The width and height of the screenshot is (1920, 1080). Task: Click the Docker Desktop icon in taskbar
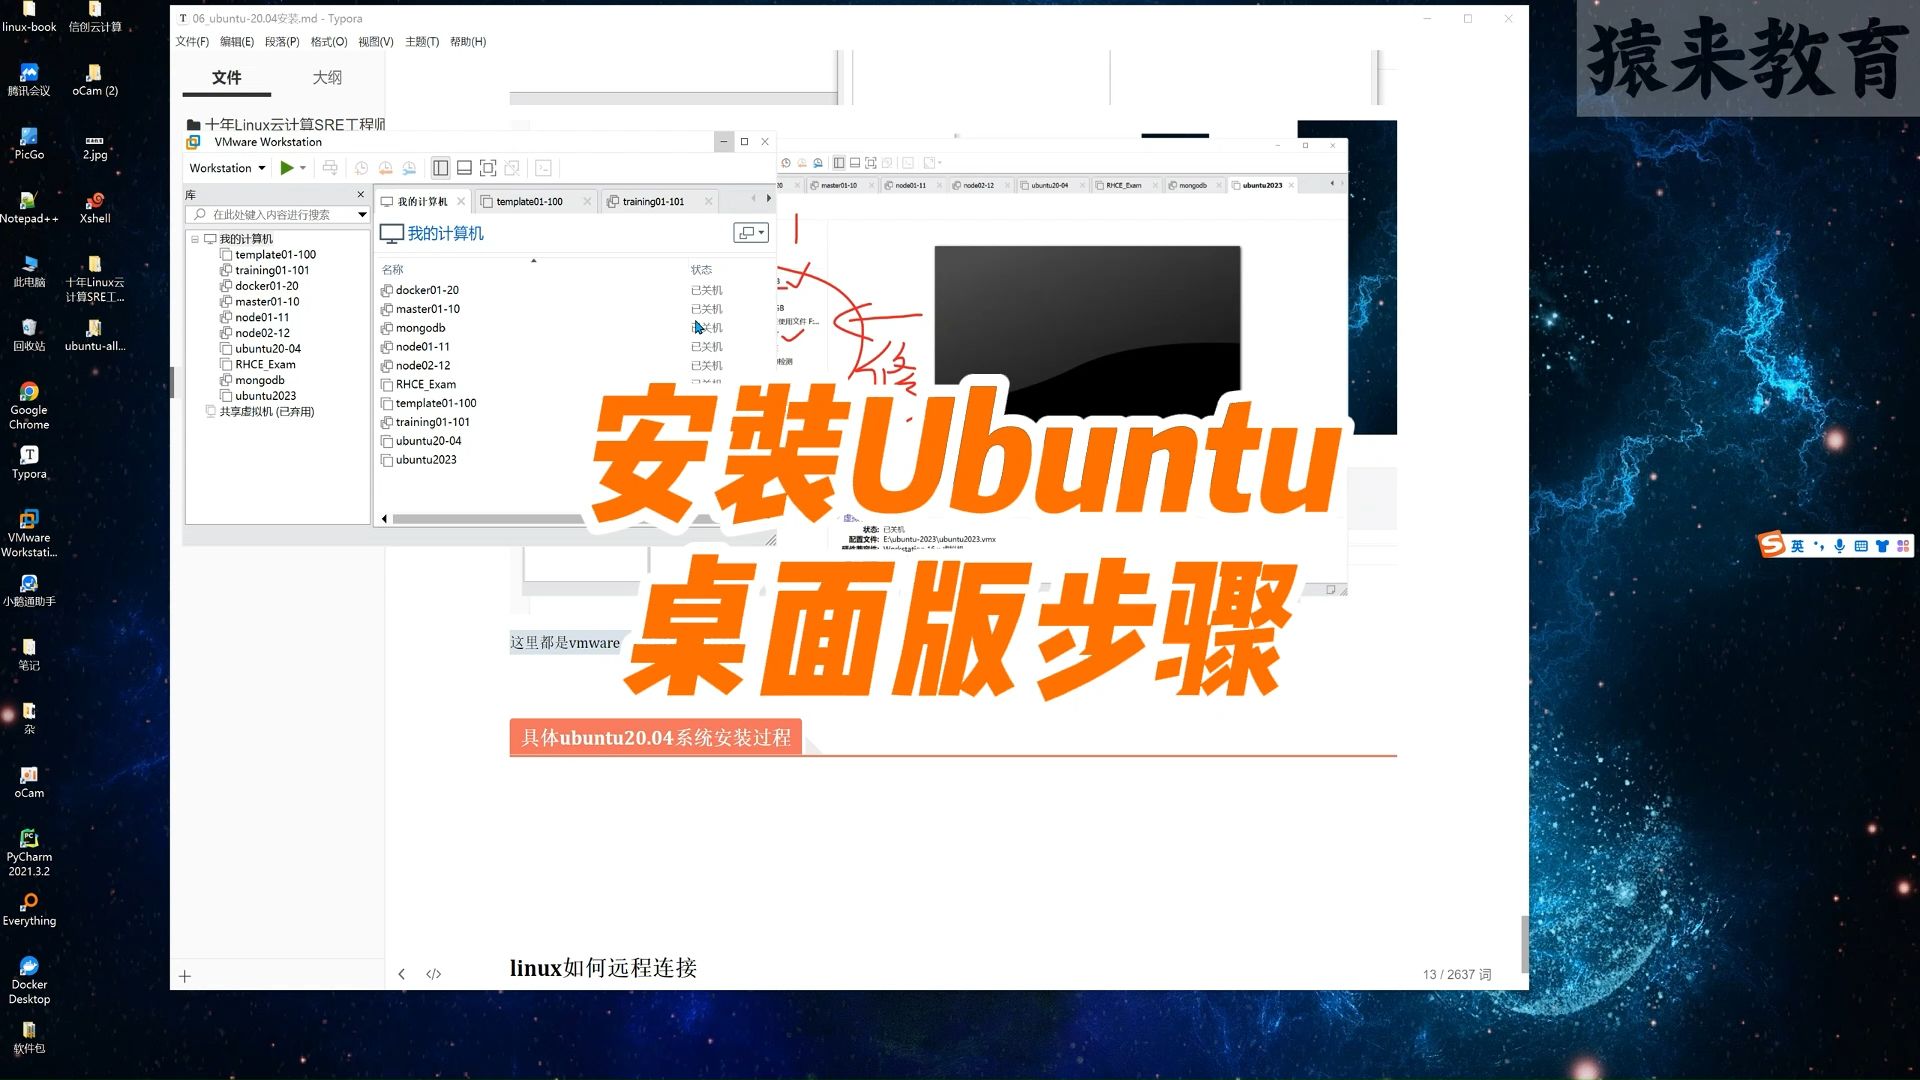click(x=29, y=968)
